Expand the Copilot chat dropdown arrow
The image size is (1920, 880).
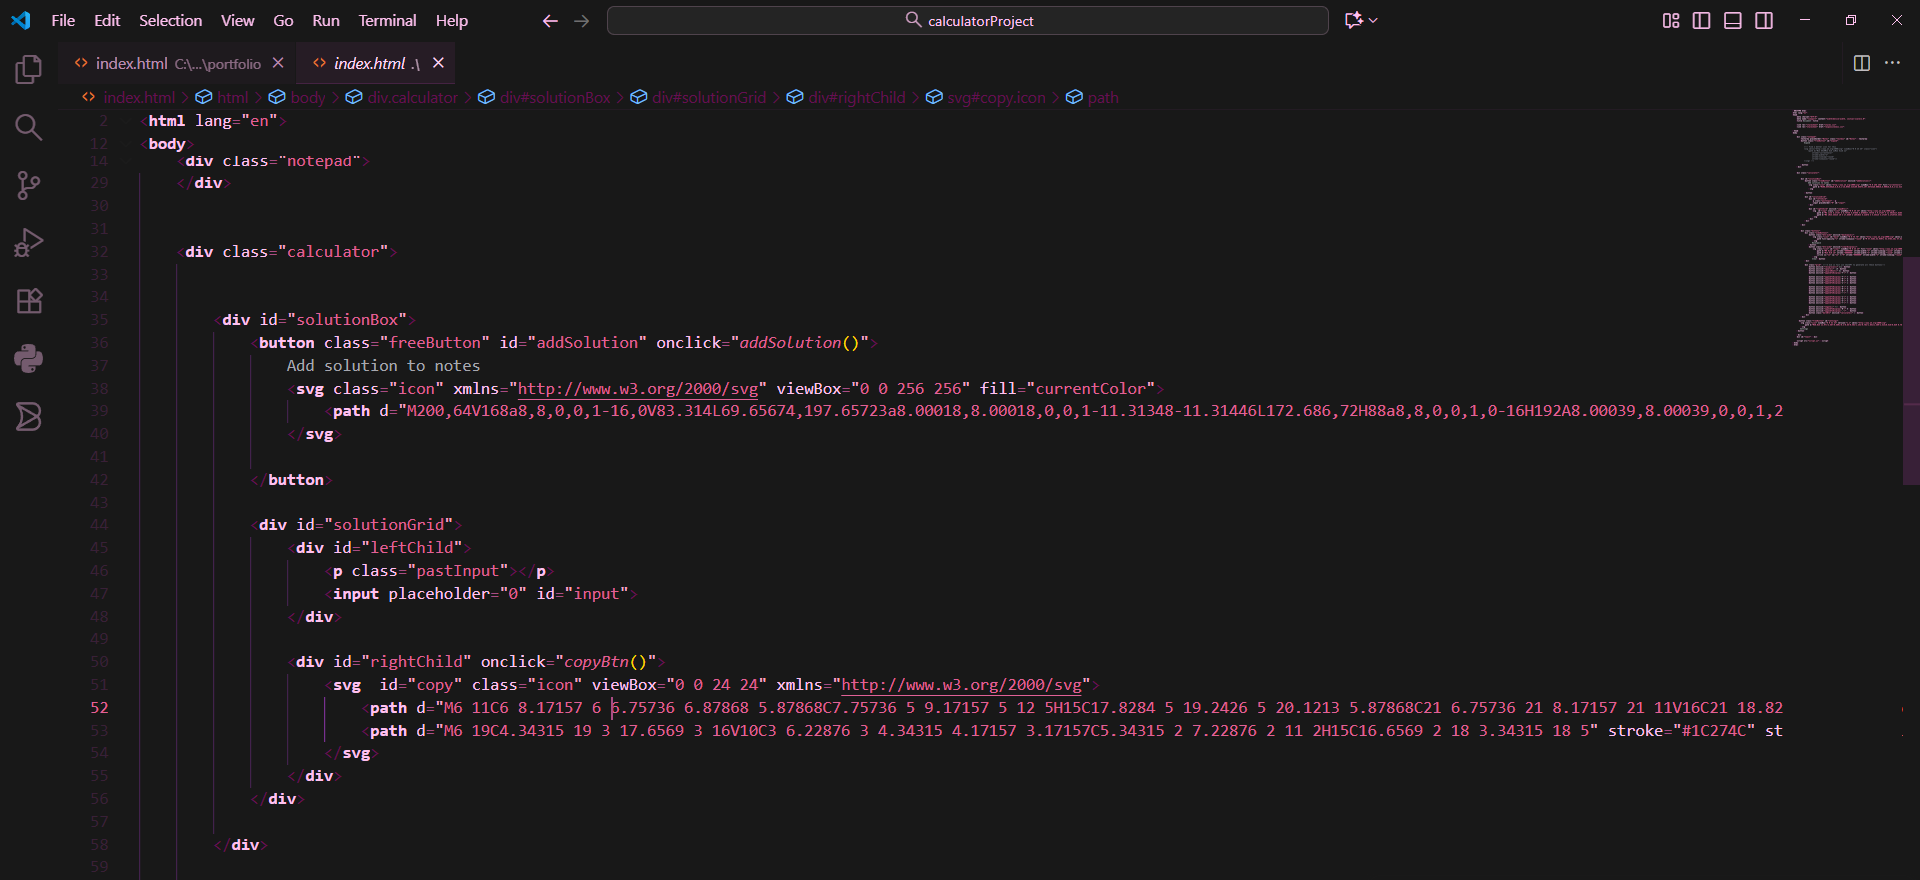1374,21
